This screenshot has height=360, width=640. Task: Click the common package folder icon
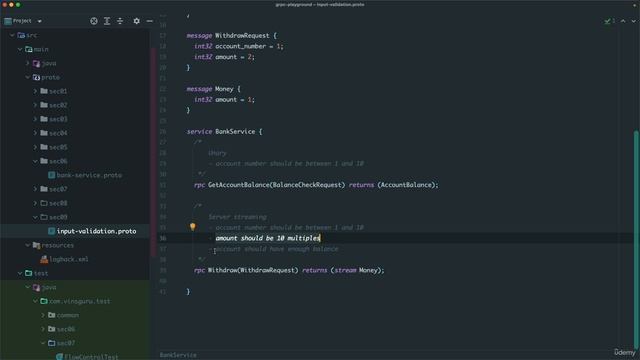pyautogui.click(x=51, y=315)
